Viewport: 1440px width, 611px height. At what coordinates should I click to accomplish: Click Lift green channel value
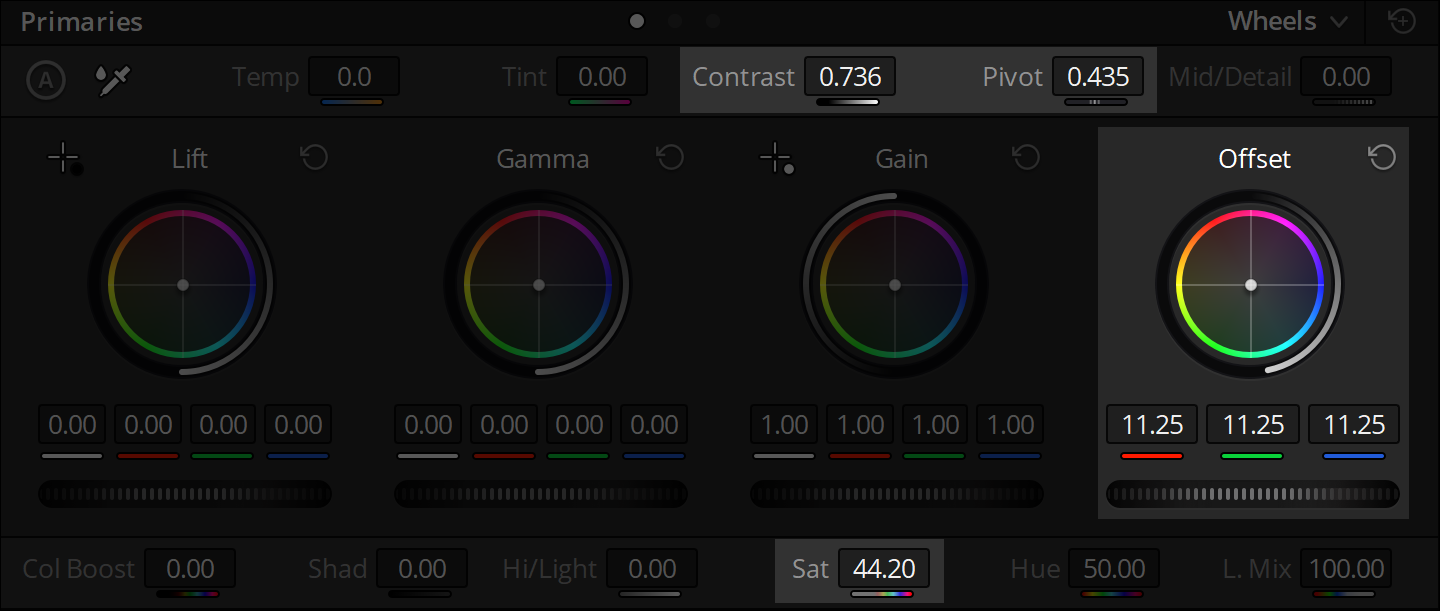(223, 425)
